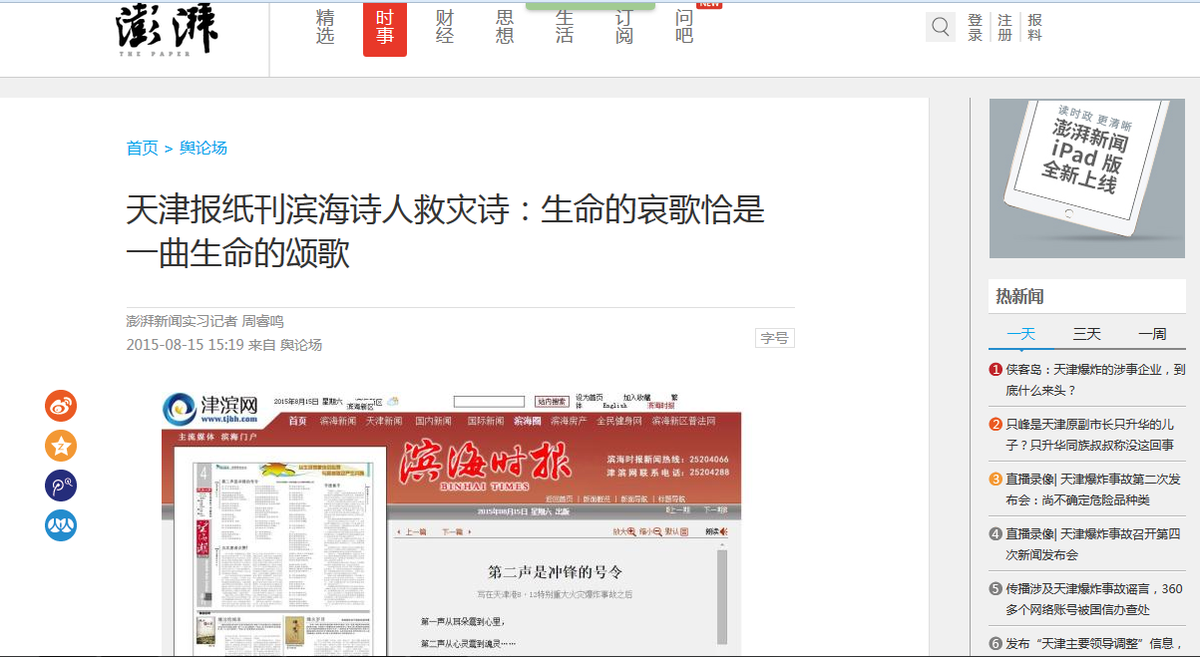Go to 首页 via breadcrumb
Image resolution: width=1200 pixels, height=657 pixels.
coord(142,148)
